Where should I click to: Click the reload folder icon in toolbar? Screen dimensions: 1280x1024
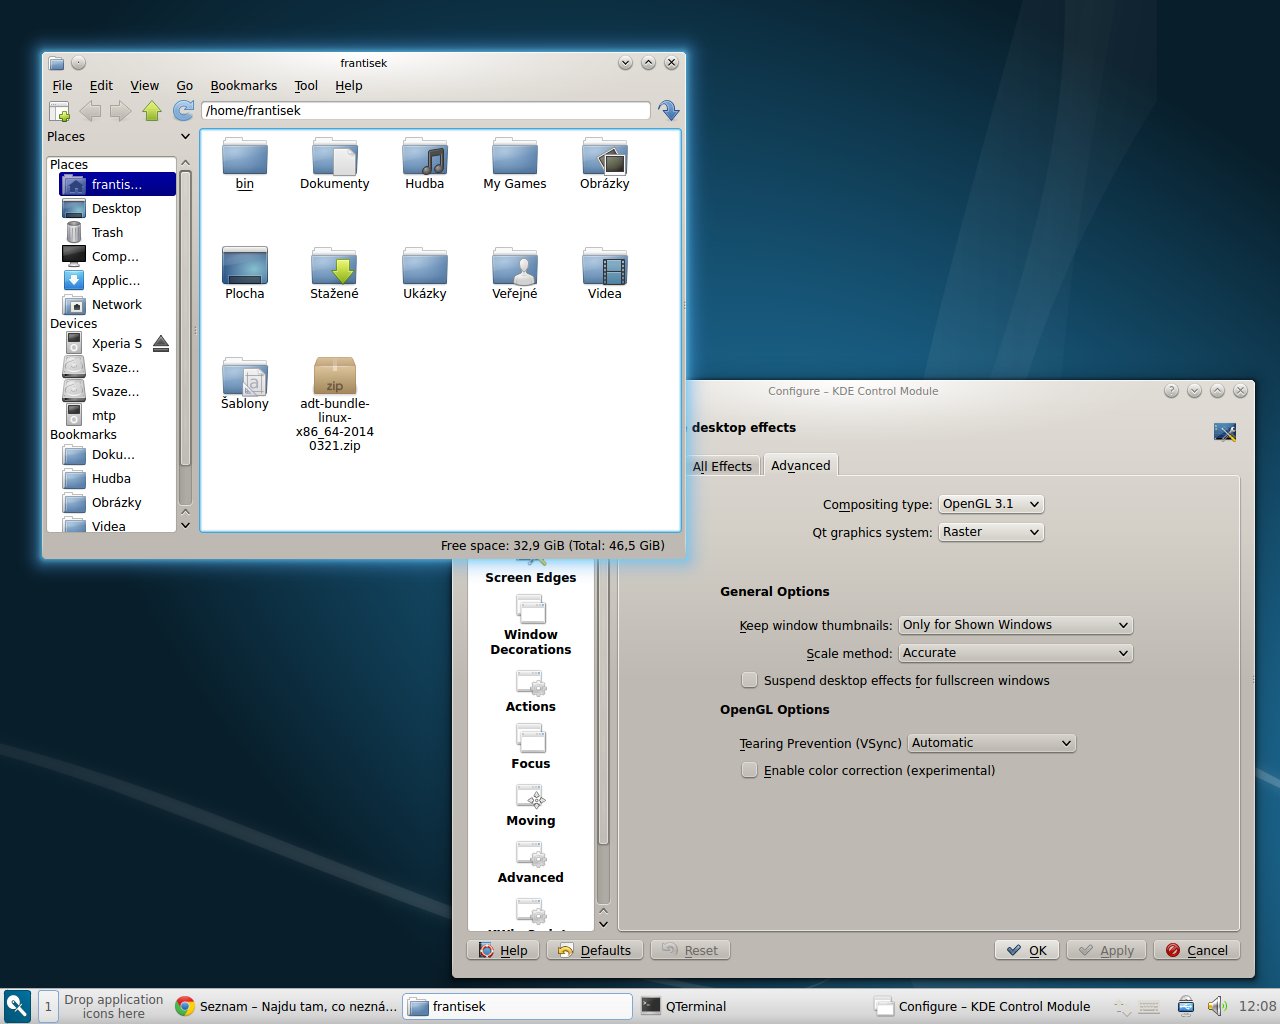point(183,111)
